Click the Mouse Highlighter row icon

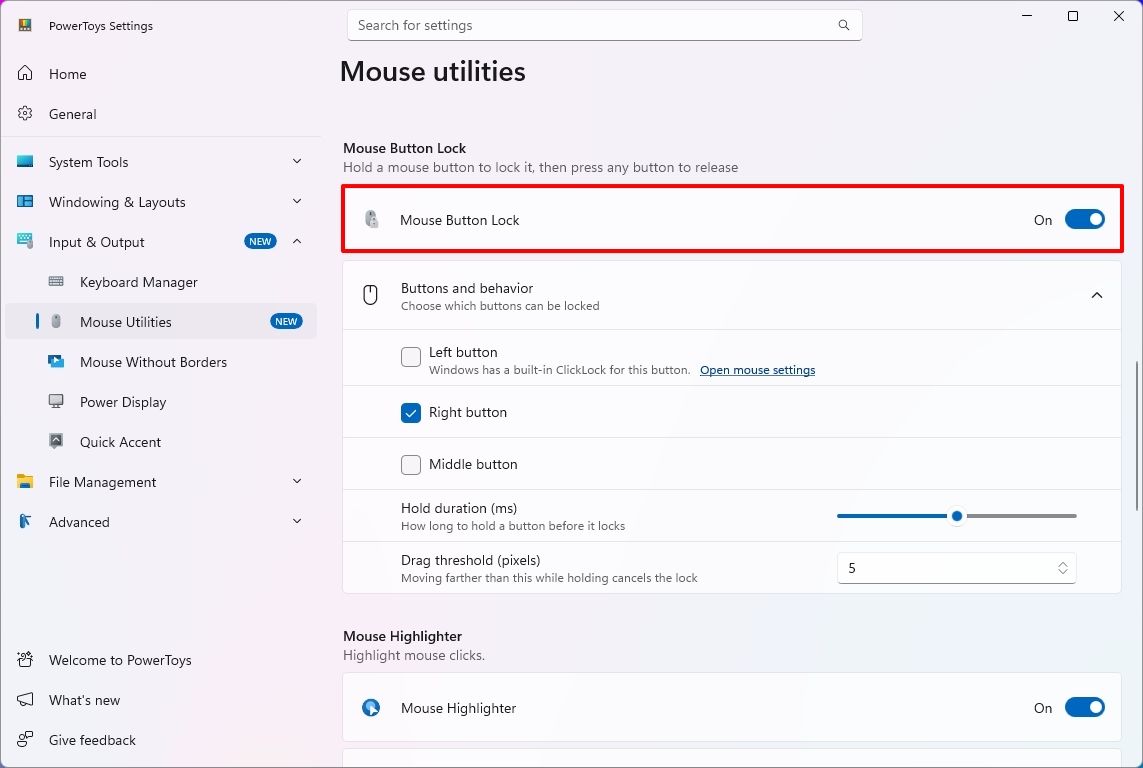[371, 708]
